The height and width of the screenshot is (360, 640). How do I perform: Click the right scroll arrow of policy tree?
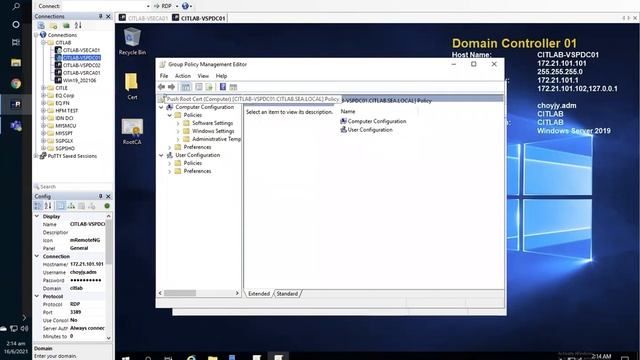click(237, 293)
